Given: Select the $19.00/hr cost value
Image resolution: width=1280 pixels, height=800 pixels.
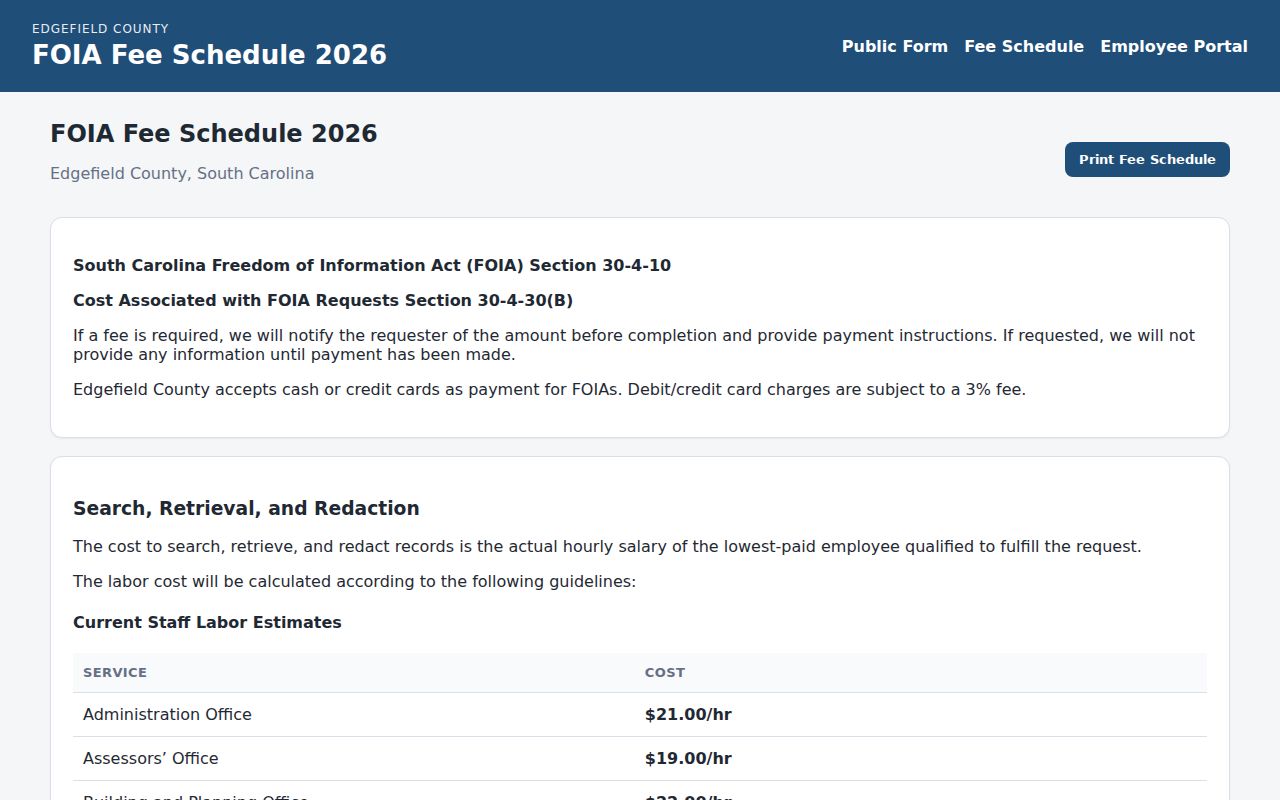Looking at the screenshot, I should pos(688,758).
